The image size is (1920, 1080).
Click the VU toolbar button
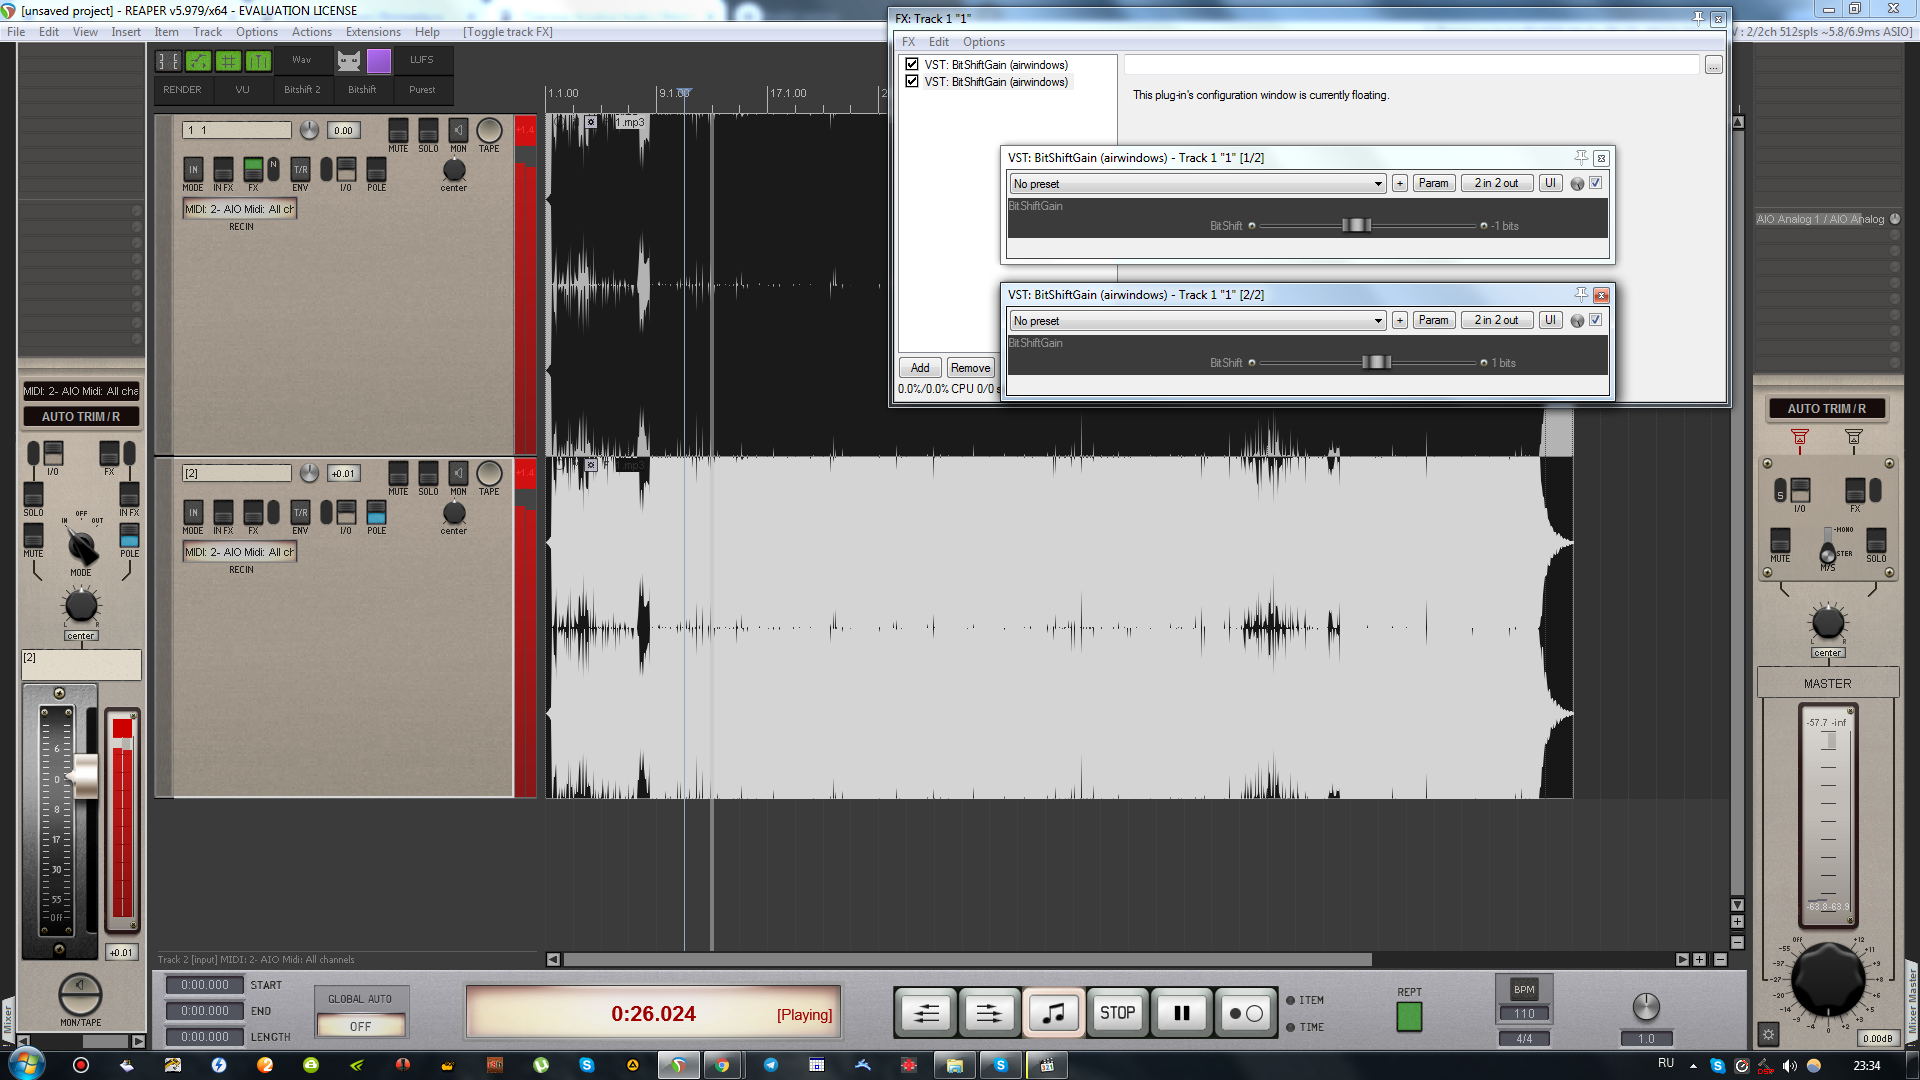242,90
